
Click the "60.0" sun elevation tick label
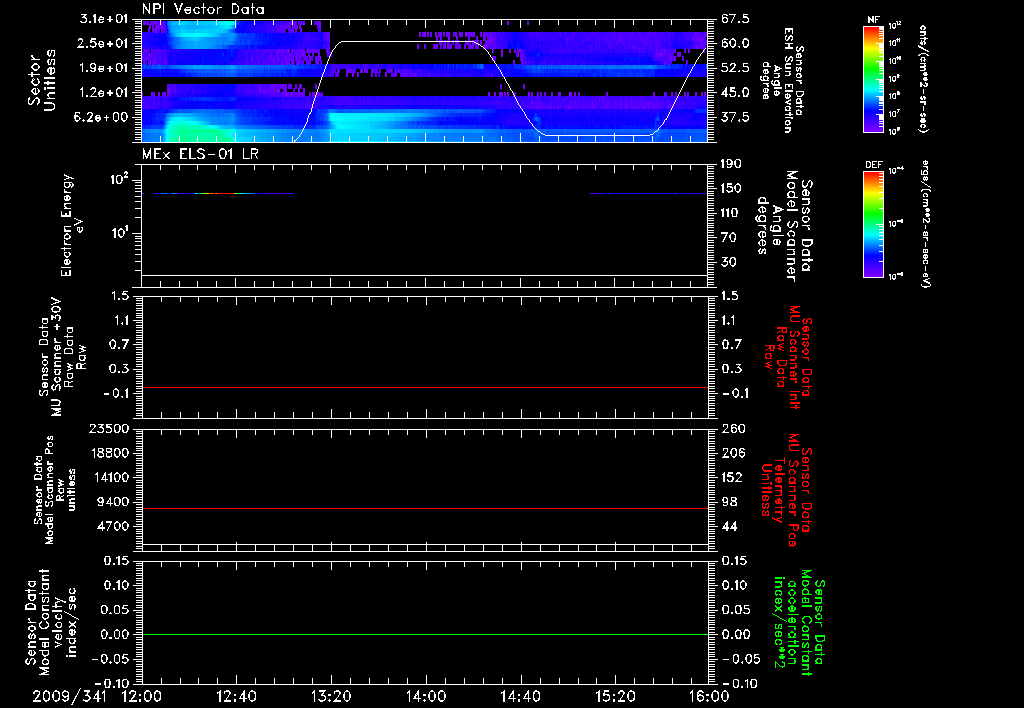pyautogui.click(x=735, y=43)
